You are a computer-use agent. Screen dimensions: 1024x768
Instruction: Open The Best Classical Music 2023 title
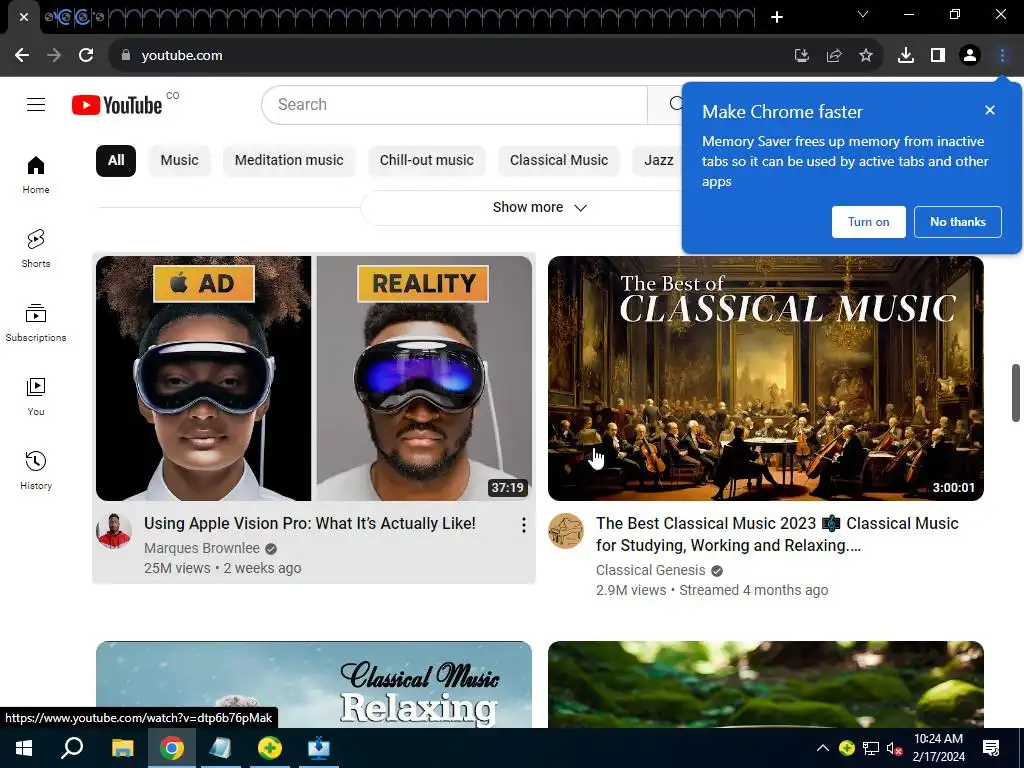777,534
